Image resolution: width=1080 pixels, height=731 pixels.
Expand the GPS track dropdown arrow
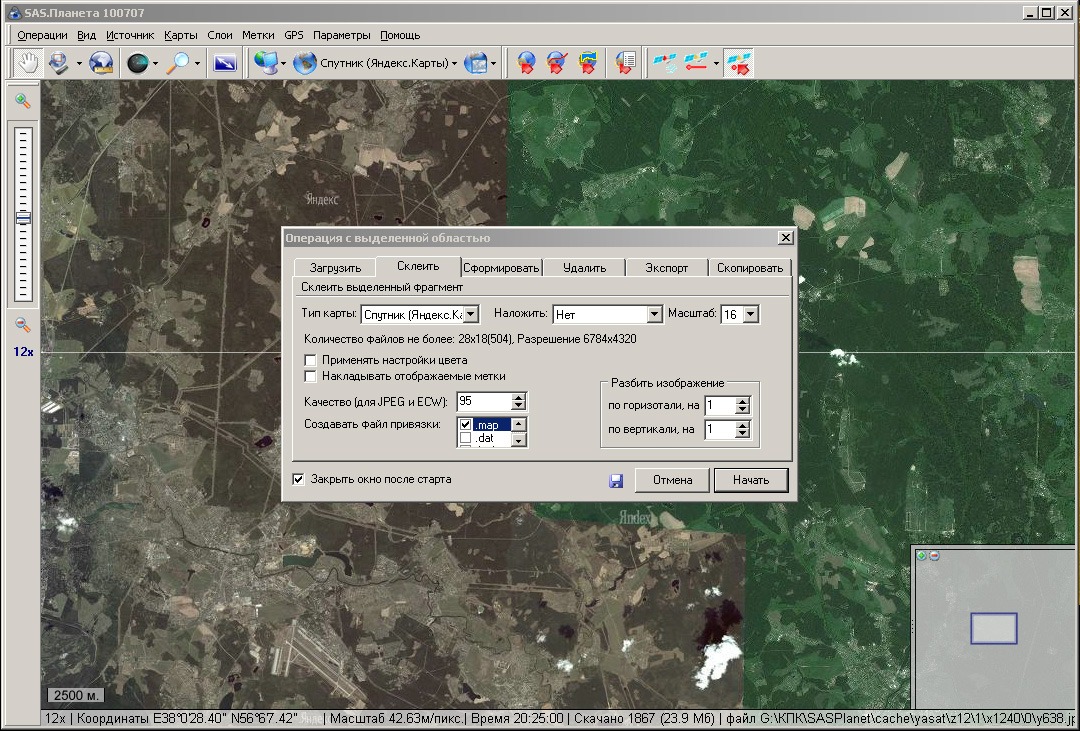pyautogui.click(x=716, y=63)
